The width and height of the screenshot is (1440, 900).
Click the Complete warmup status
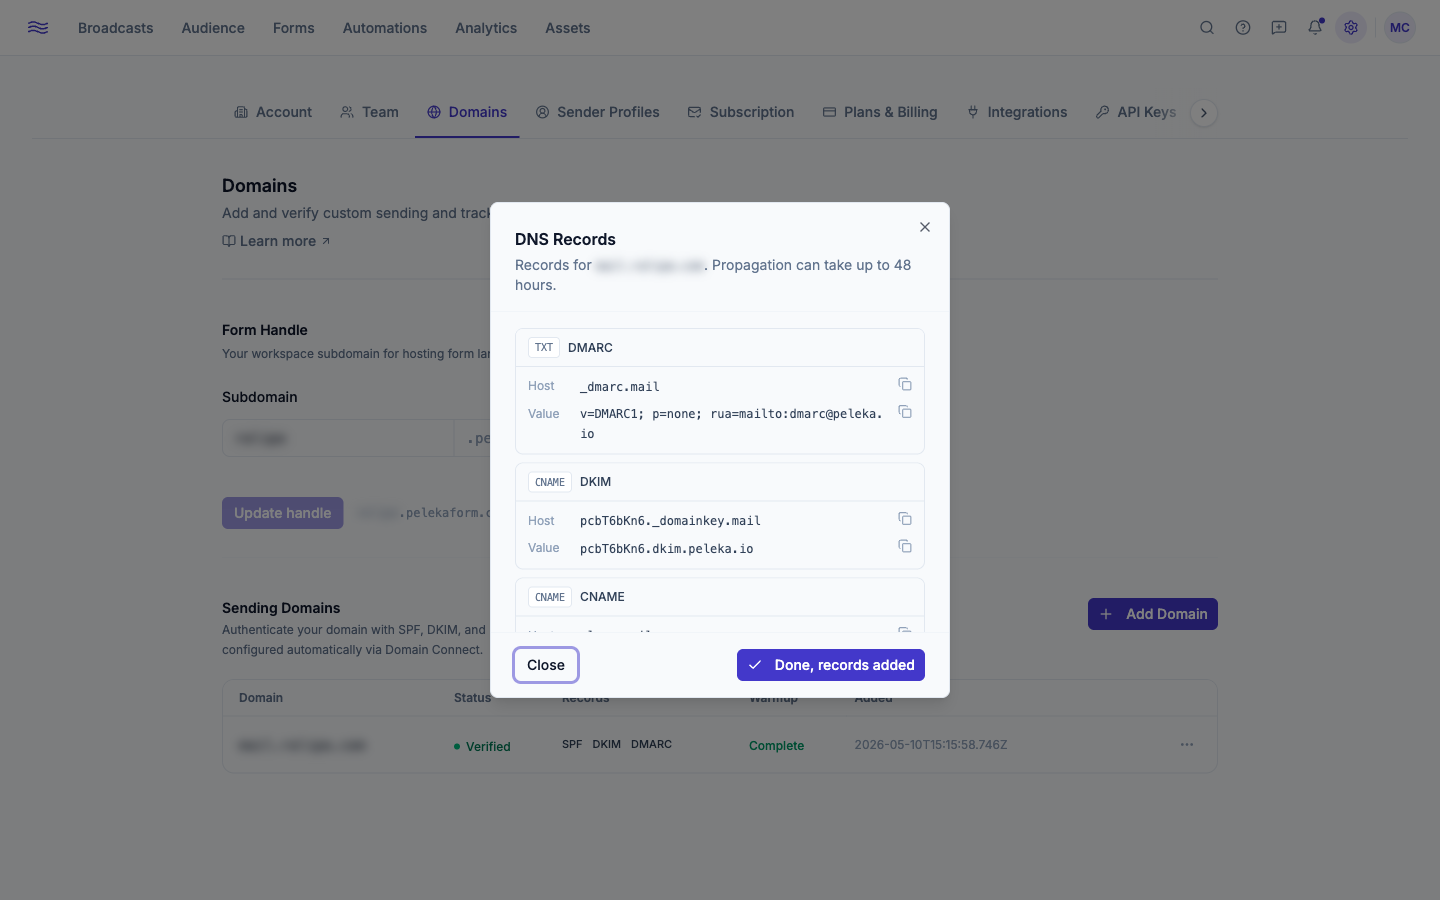777,746
